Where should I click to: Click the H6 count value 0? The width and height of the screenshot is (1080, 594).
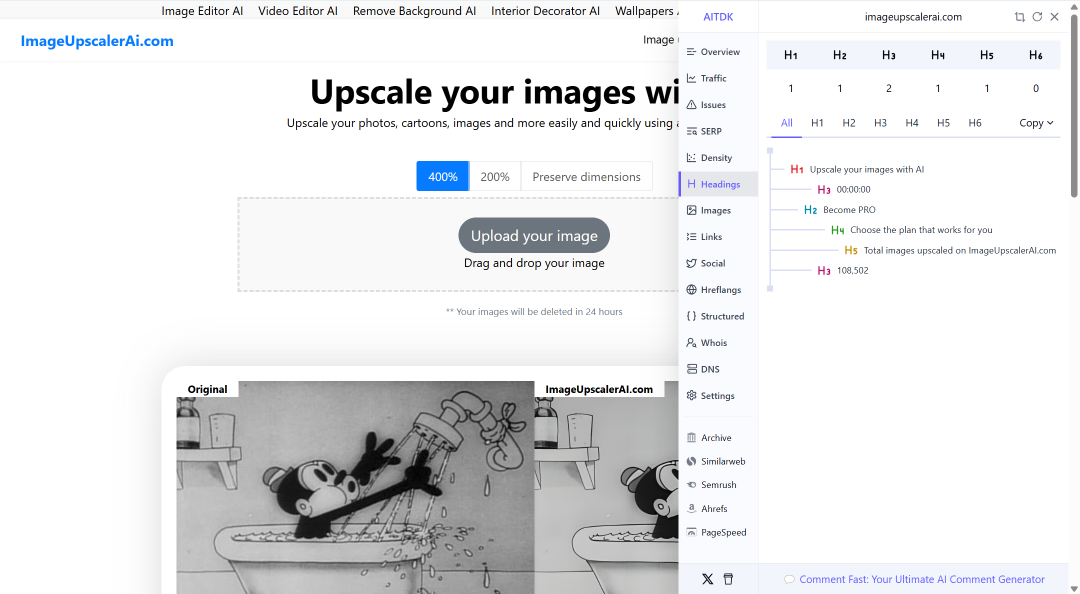point(1036,88)
